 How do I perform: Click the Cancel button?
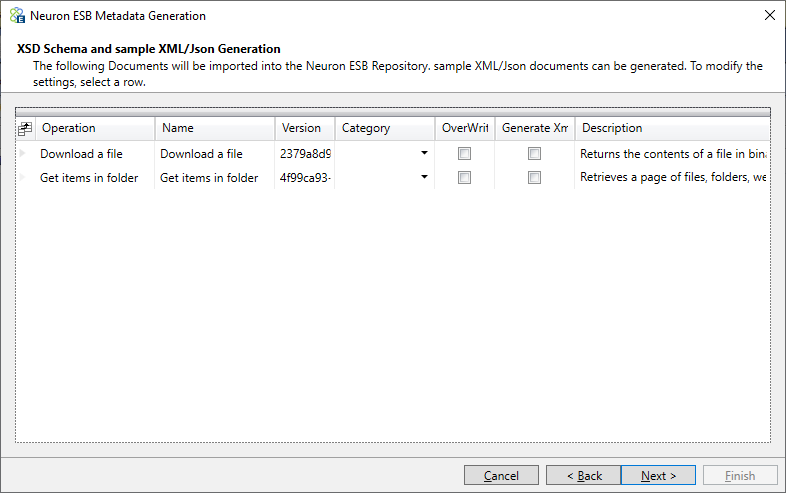501,475
